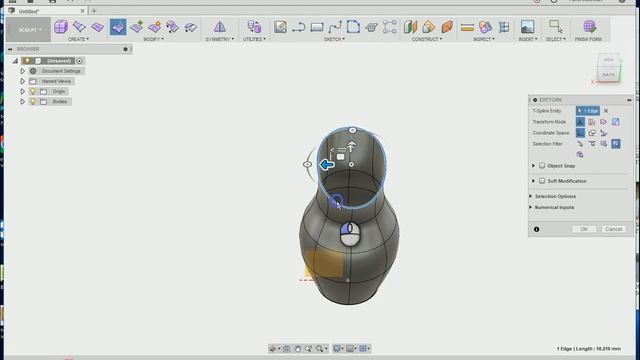This screenshot has height=360, width=640.
Task: Clear T-Spline Entity selection with X
Action: pyautogui.click(x=606, y=111)
